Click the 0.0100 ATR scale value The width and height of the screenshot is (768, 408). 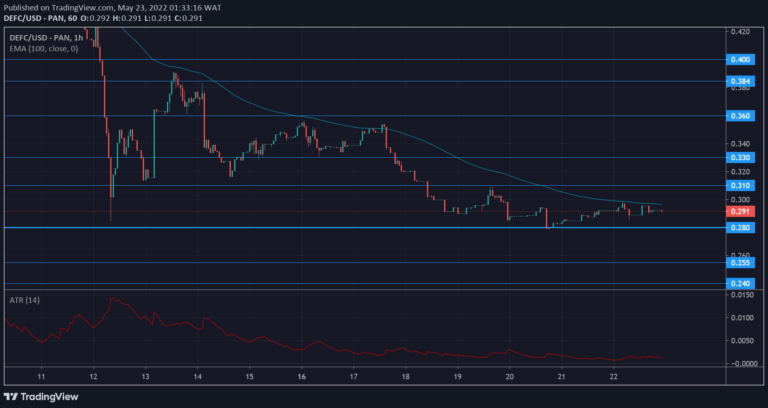coord(744,318)
